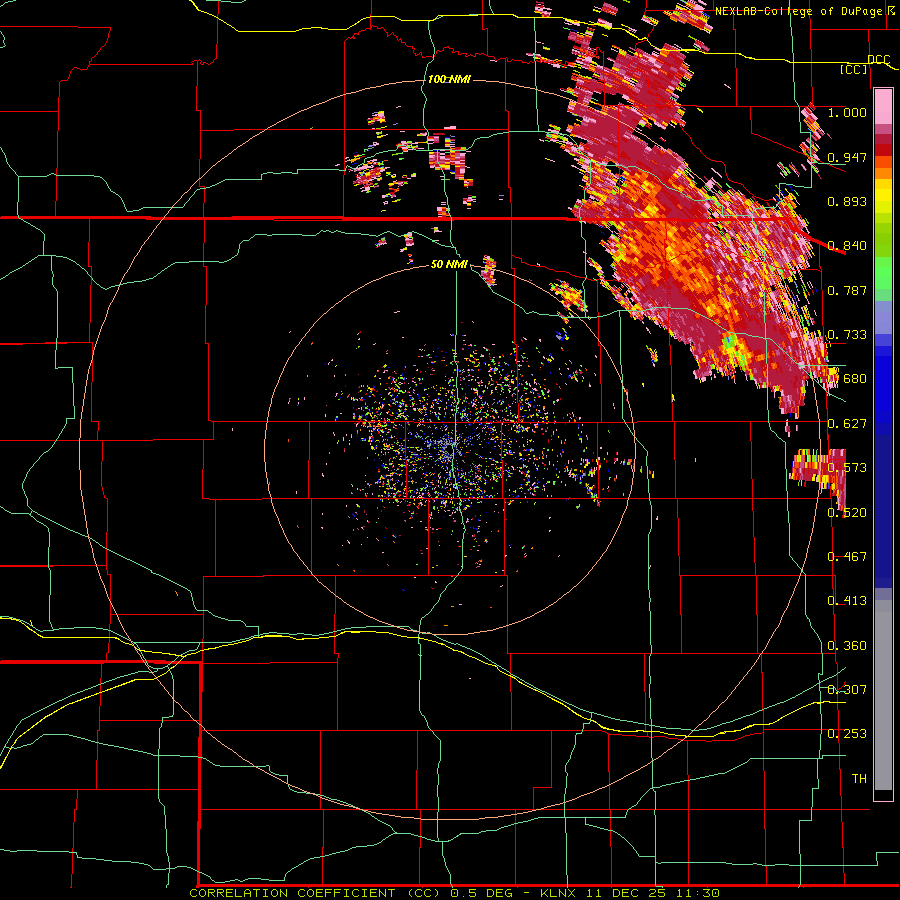The height and width of the screenshot is (900, 900).
Task: Click the 0.787 scale value
Action: (x=847, y=290)
